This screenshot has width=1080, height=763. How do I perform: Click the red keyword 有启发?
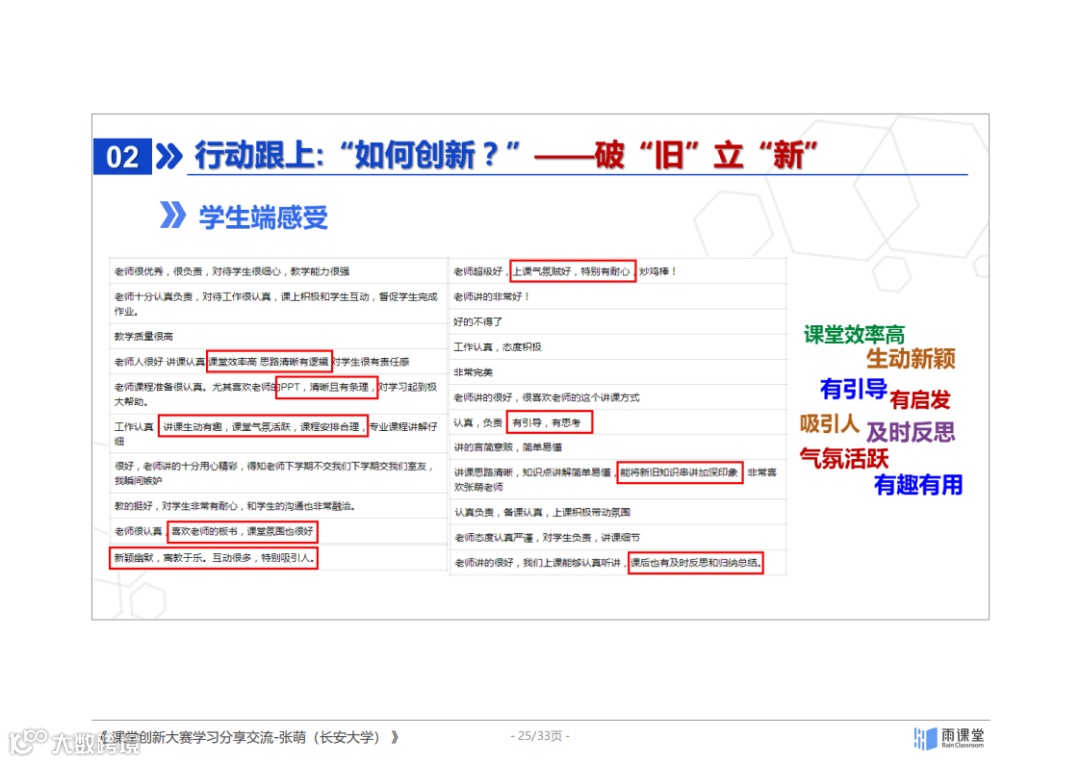pyautogui.click(x=920, y=399)
